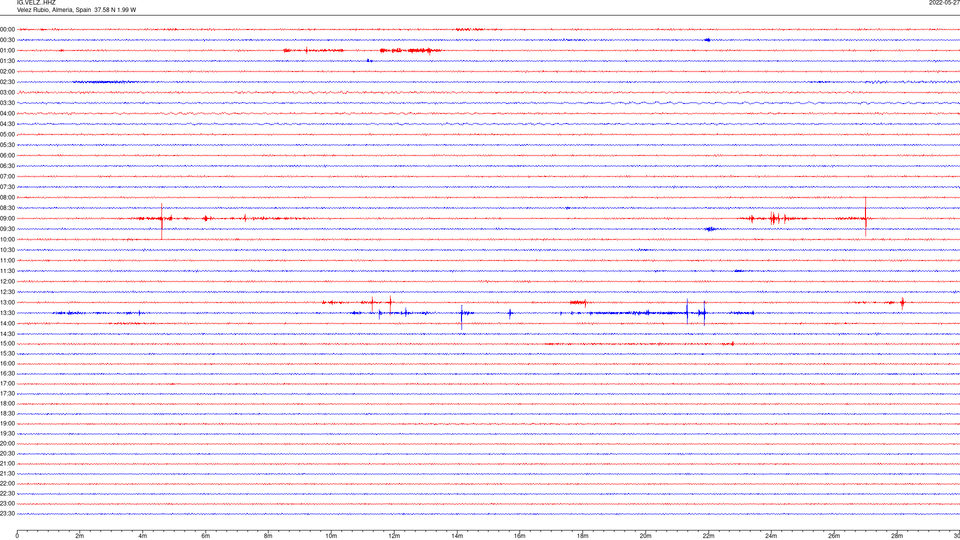
Task: Select the 20:00 trace time label
Action: [x=7, y=444]
